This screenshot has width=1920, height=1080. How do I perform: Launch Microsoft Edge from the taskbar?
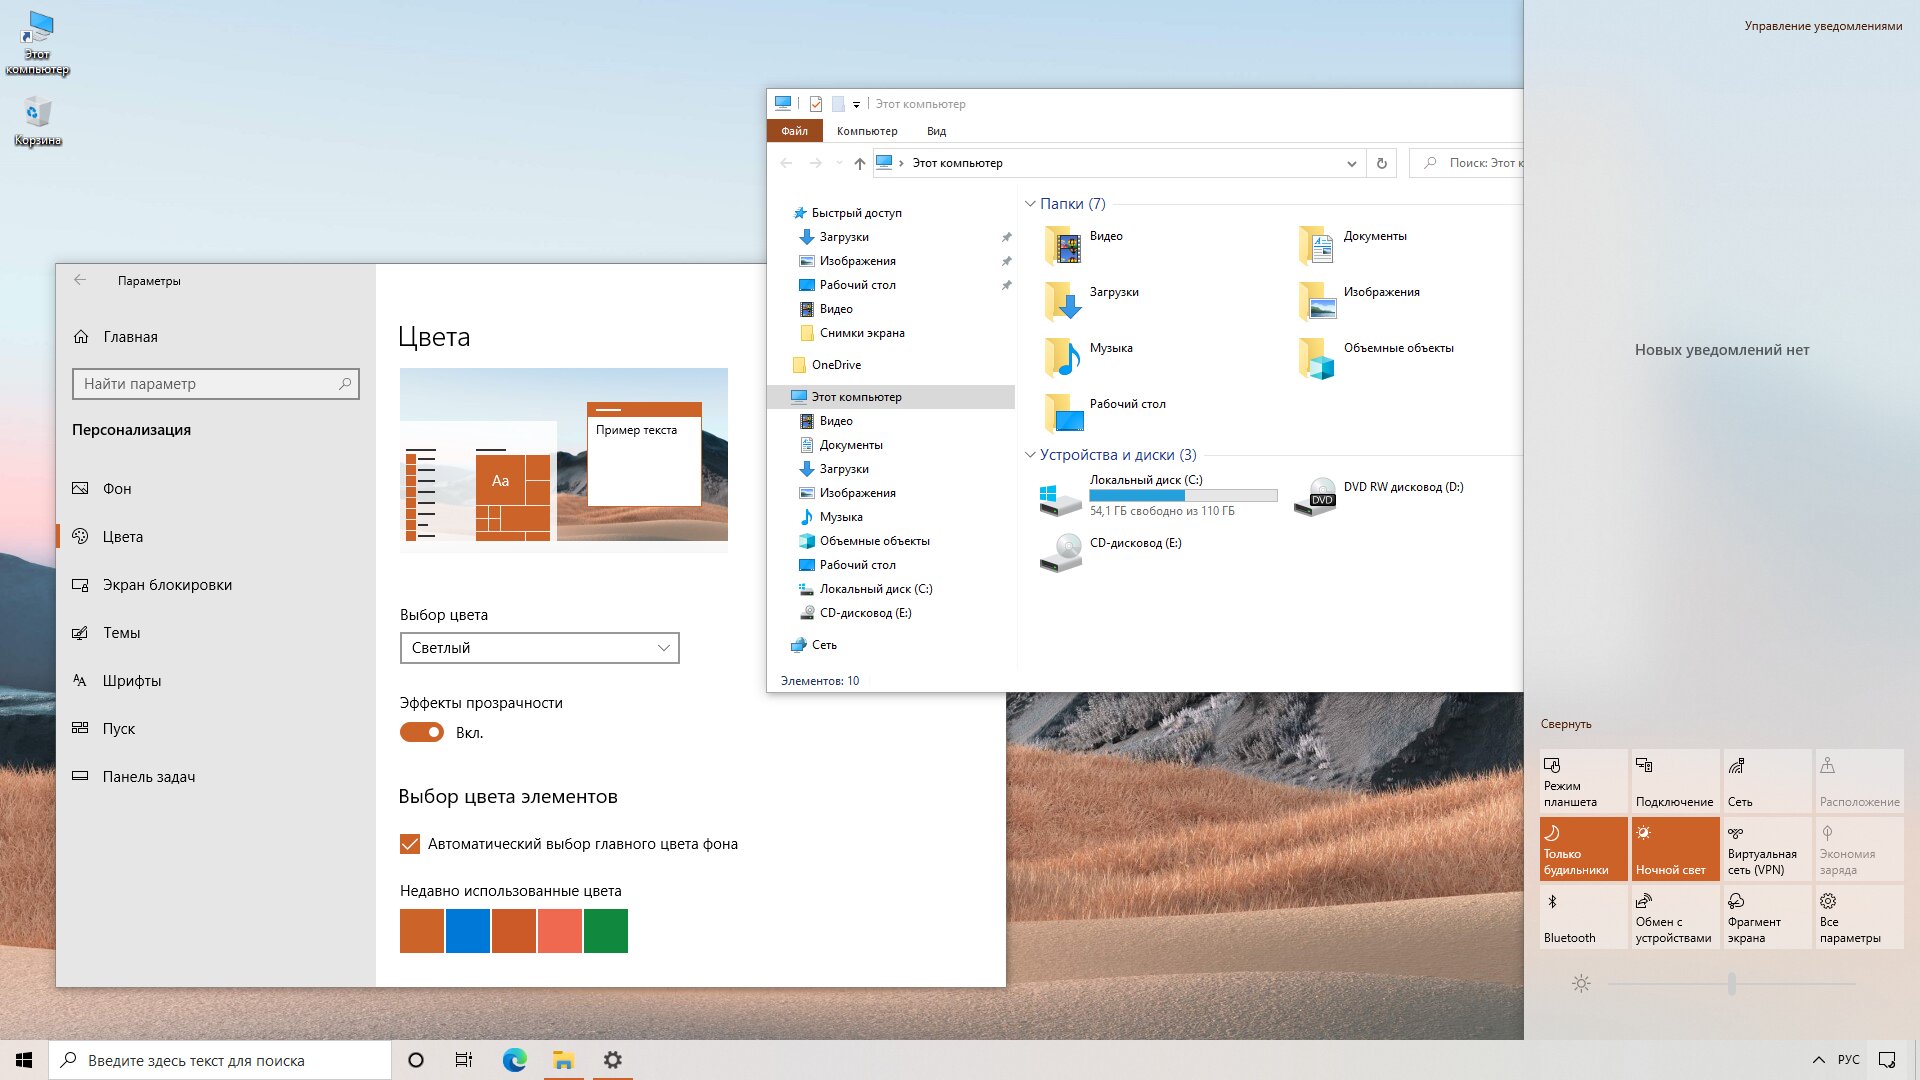pyautogui.click(x=514, y=1060)
